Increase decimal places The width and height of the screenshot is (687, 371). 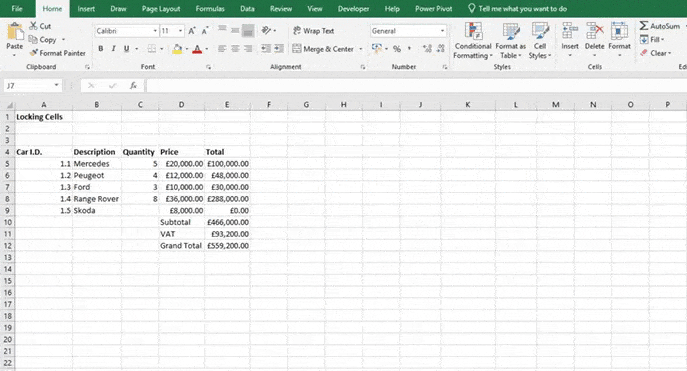(x=427, y=49)
